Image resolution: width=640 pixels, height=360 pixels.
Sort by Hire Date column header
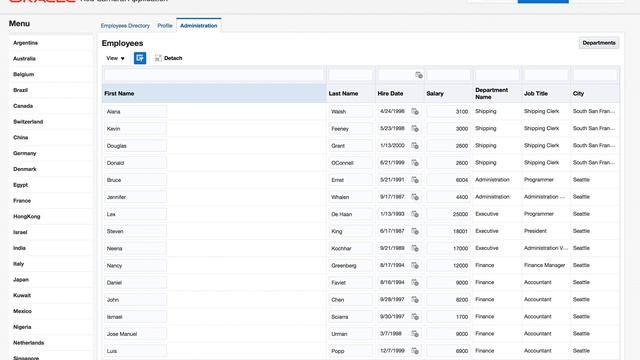coord(400,93)
